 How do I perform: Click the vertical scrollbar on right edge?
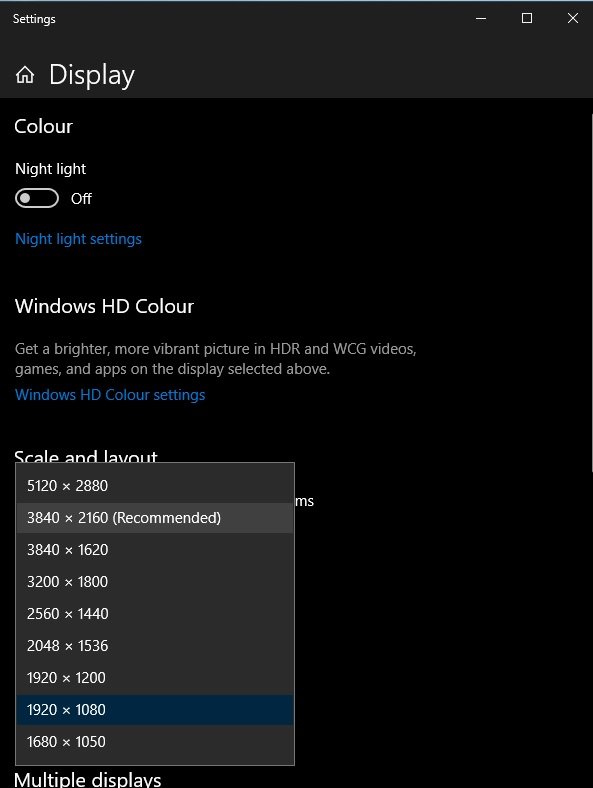point(591,292)
